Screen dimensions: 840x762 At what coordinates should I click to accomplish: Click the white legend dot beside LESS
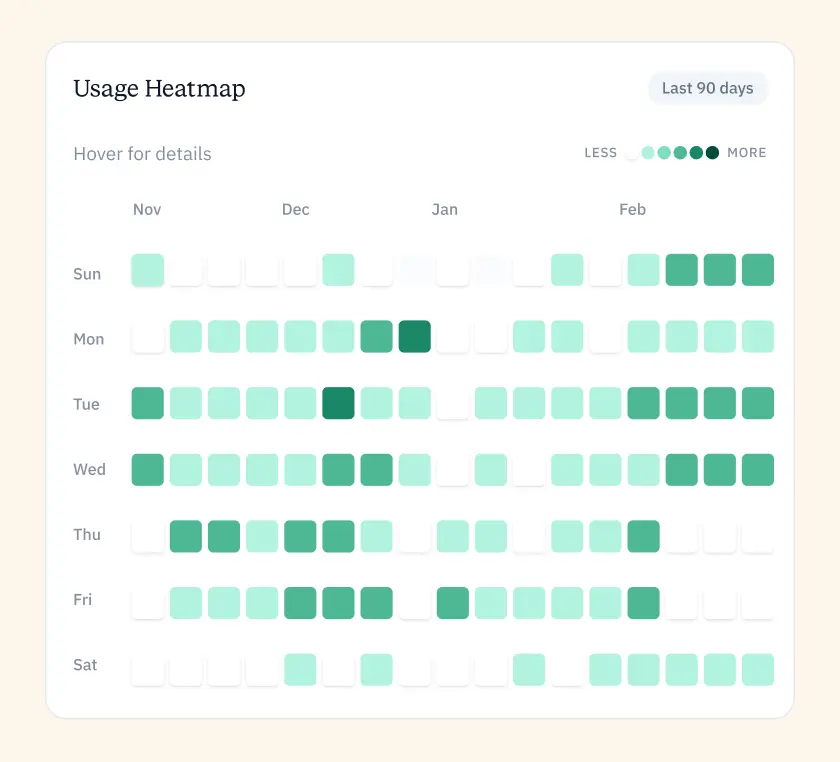[631, 153]
